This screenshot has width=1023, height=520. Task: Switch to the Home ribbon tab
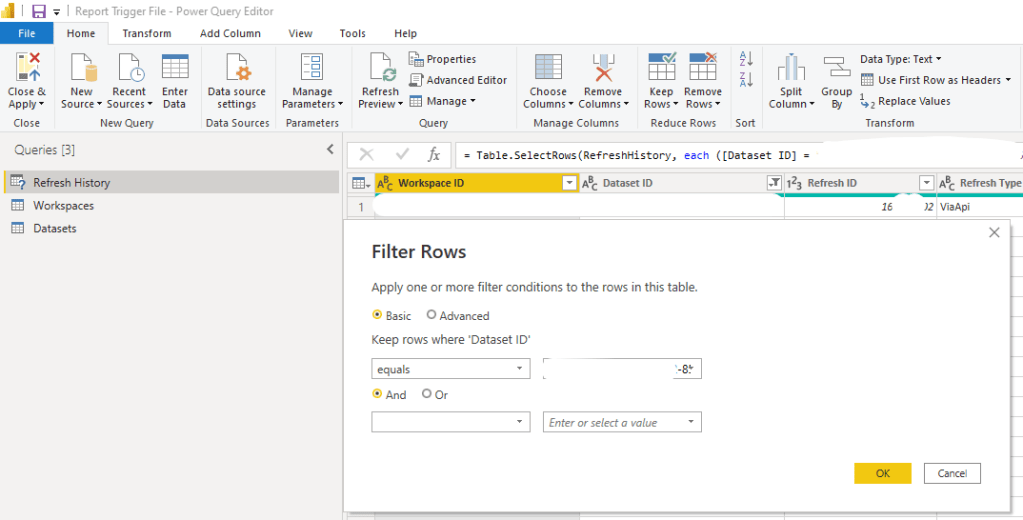81,33
